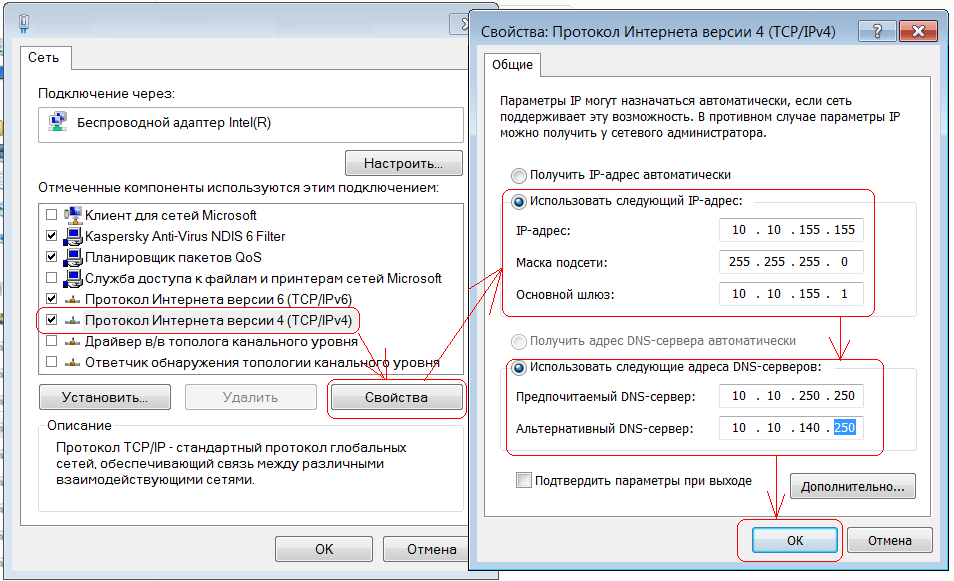Click the link-layer topology mapper driver icon
Viewport: 954px width, 581px height.
click(73, 341)
